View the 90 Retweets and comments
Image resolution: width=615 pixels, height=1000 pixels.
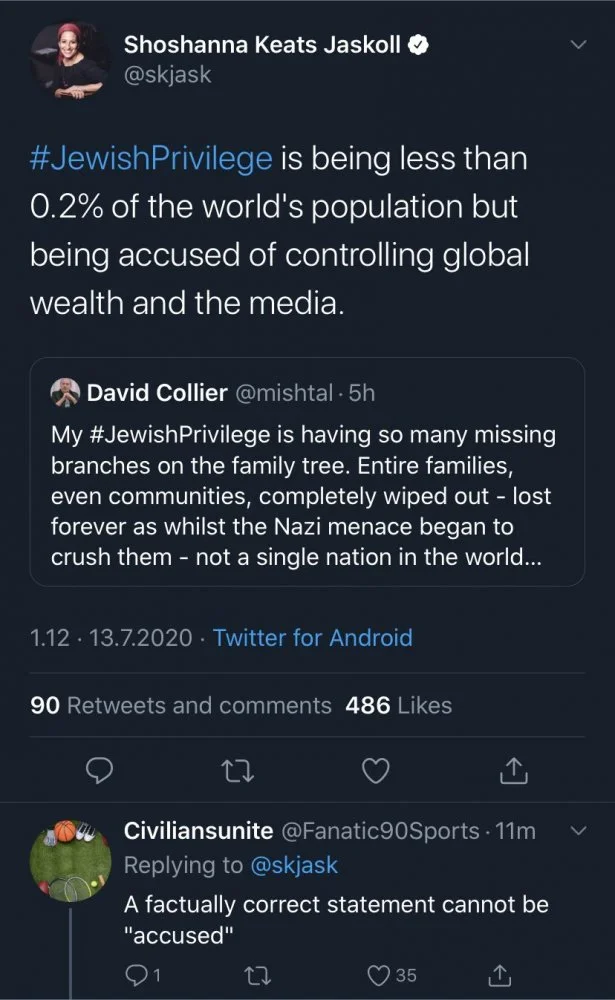(x=181, y=705)
